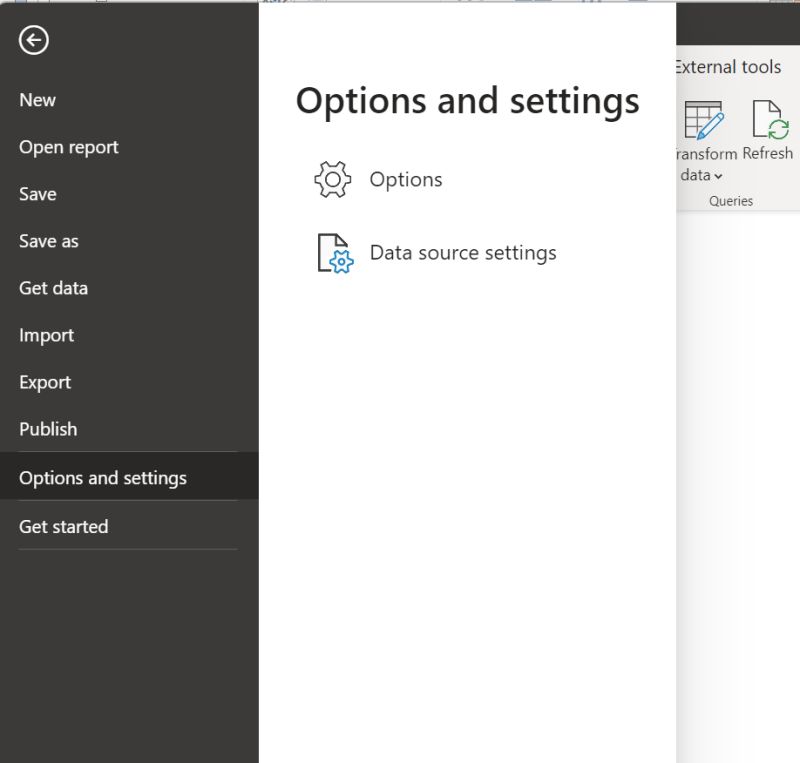The width and height of the screenshot is (800, 763).
Task: Click the External tools ribbon group
Action: [x=727, y=66]
